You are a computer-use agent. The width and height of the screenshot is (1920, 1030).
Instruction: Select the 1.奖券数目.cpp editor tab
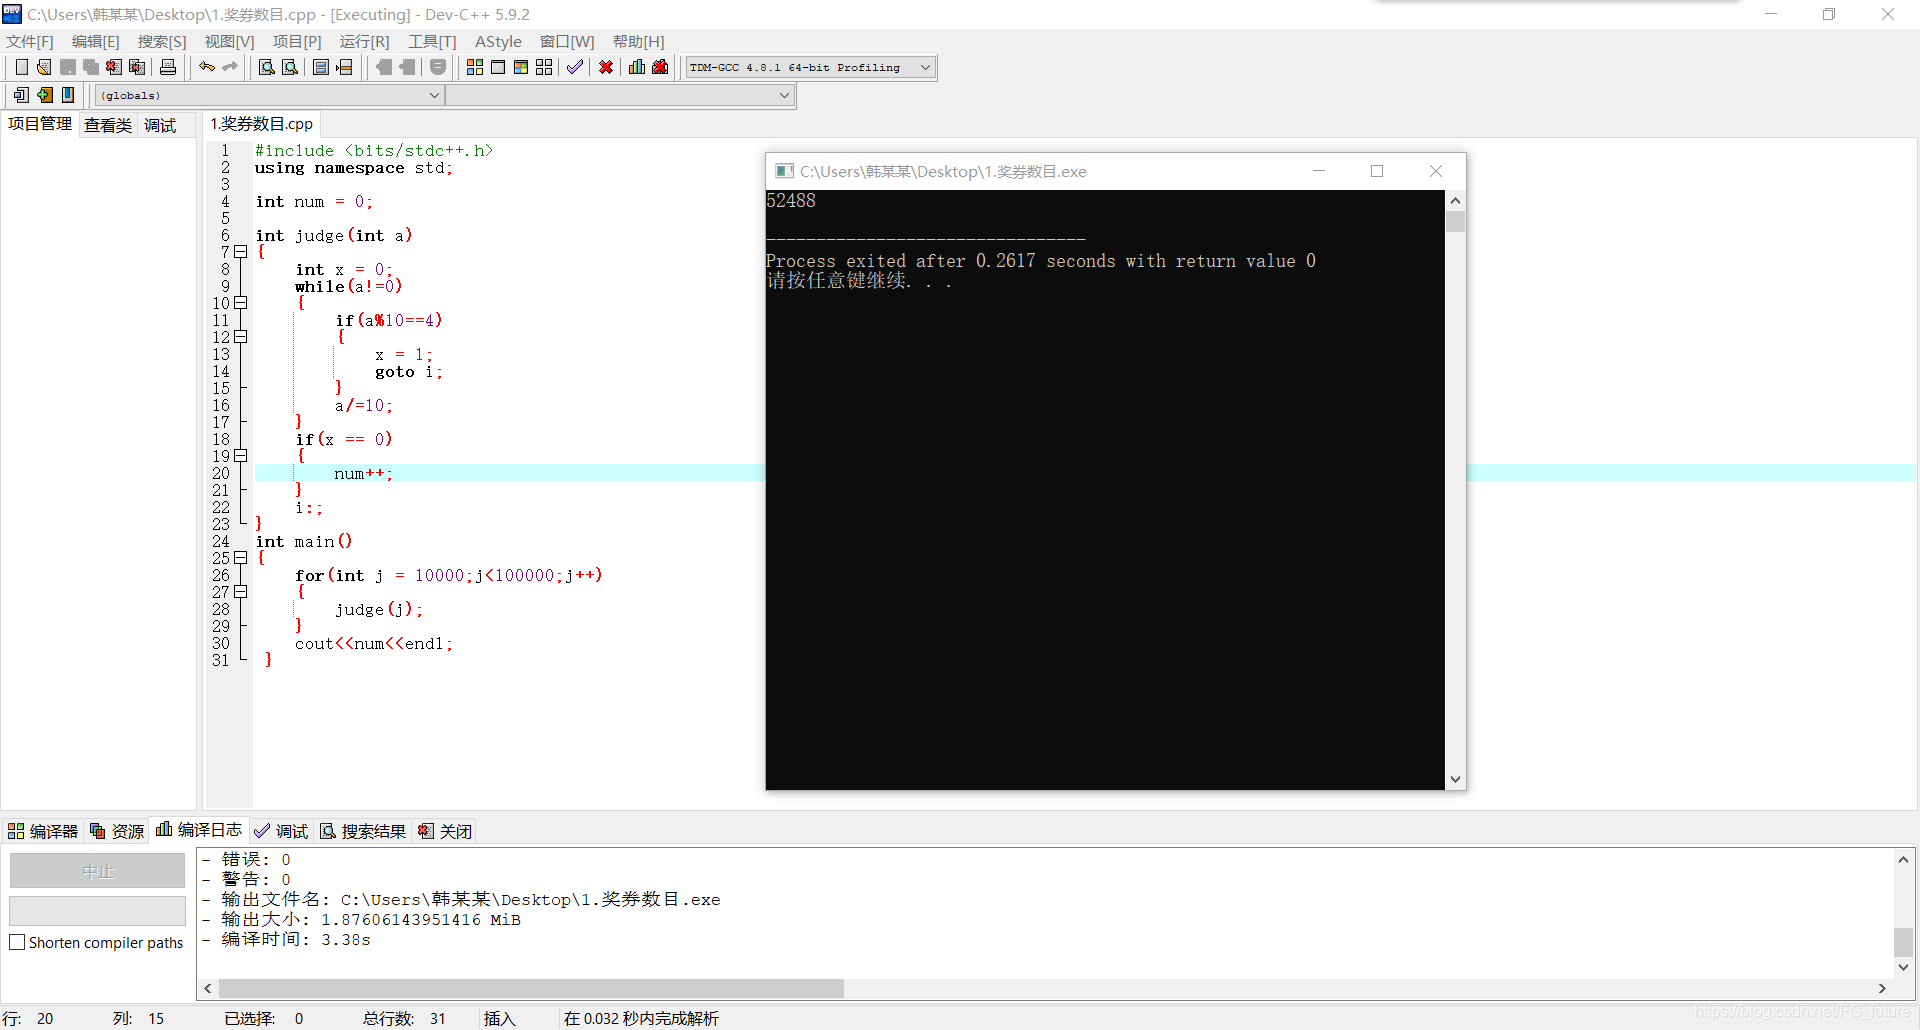(x=261, y=124)
